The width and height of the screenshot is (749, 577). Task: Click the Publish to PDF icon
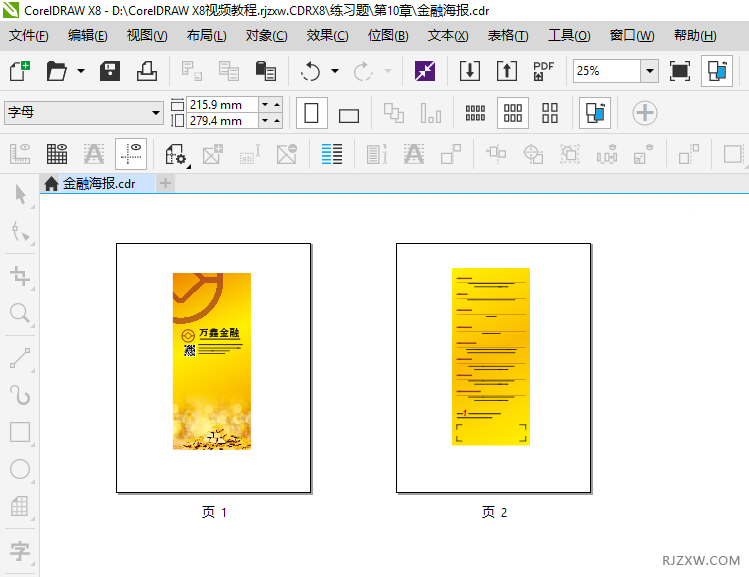coord(544,71)
